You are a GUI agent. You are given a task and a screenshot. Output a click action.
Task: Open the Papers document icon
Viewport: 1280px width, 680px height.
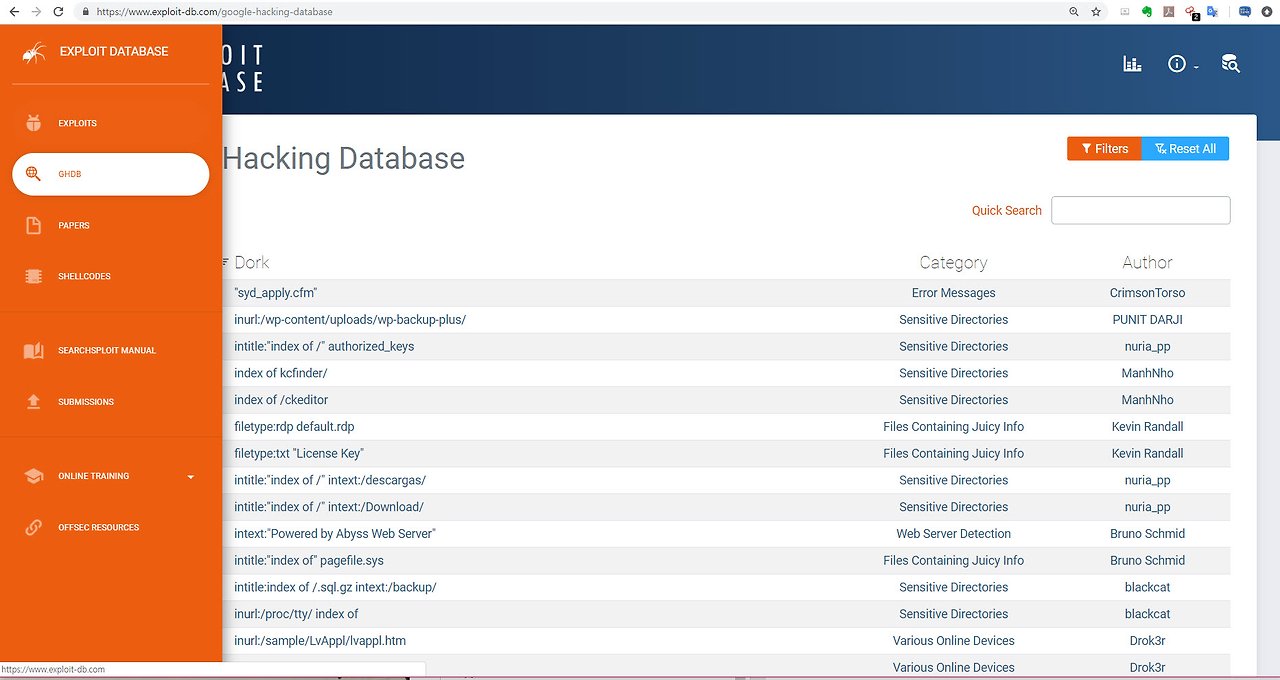click(x=34, y=225)
